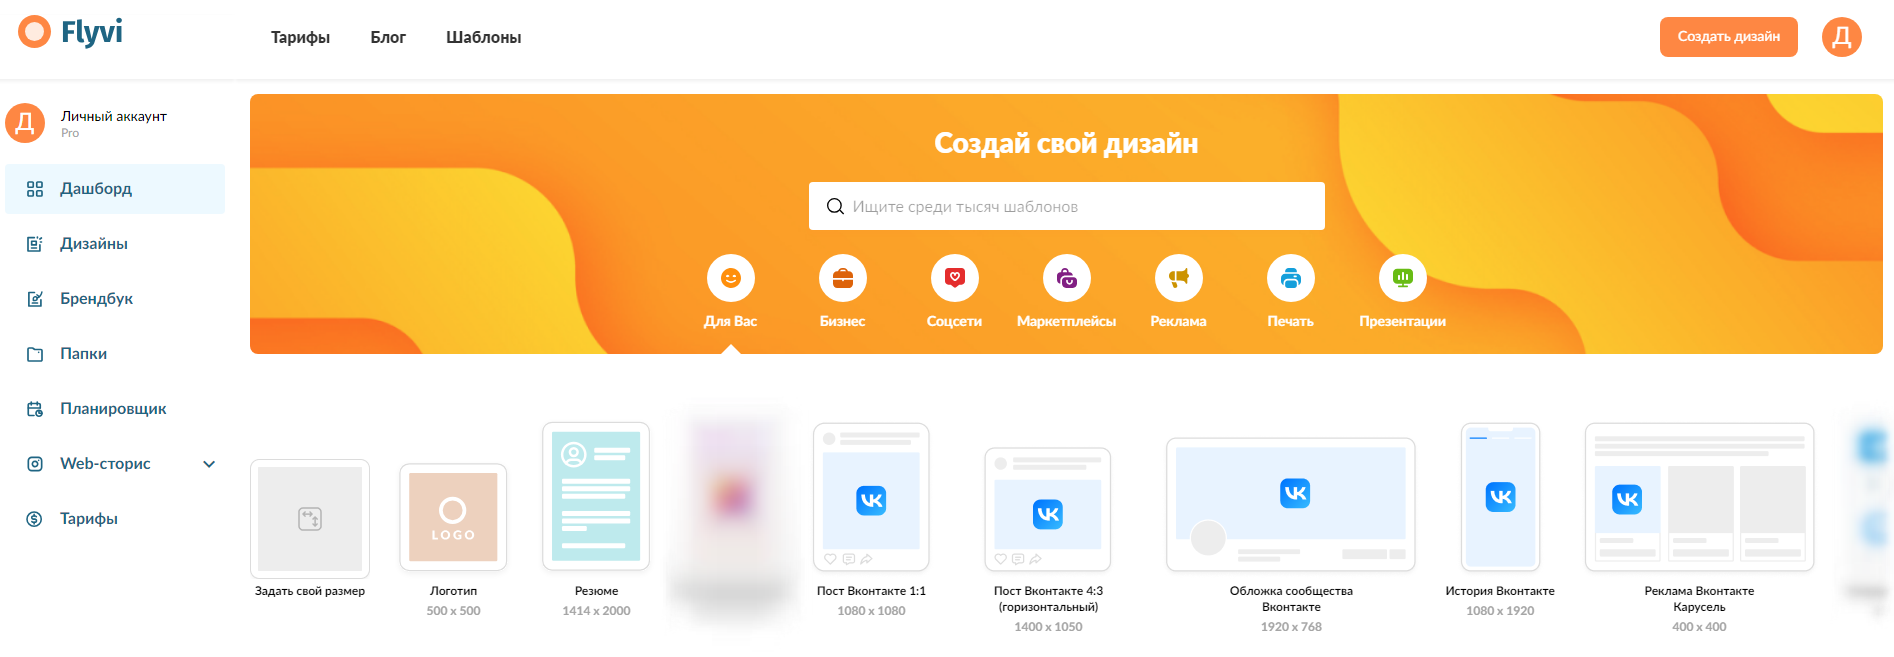Select Дашборд in the sidebar
The height and width of the screenshot is (657, 1894).
115,189
